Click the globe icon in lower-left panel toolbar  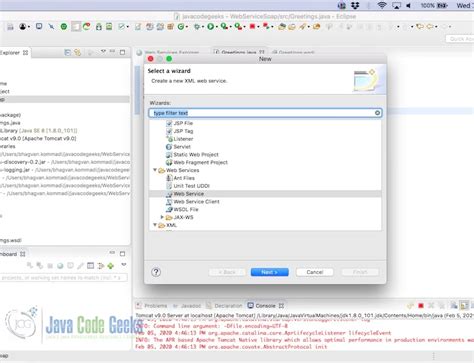pos(60,266)
